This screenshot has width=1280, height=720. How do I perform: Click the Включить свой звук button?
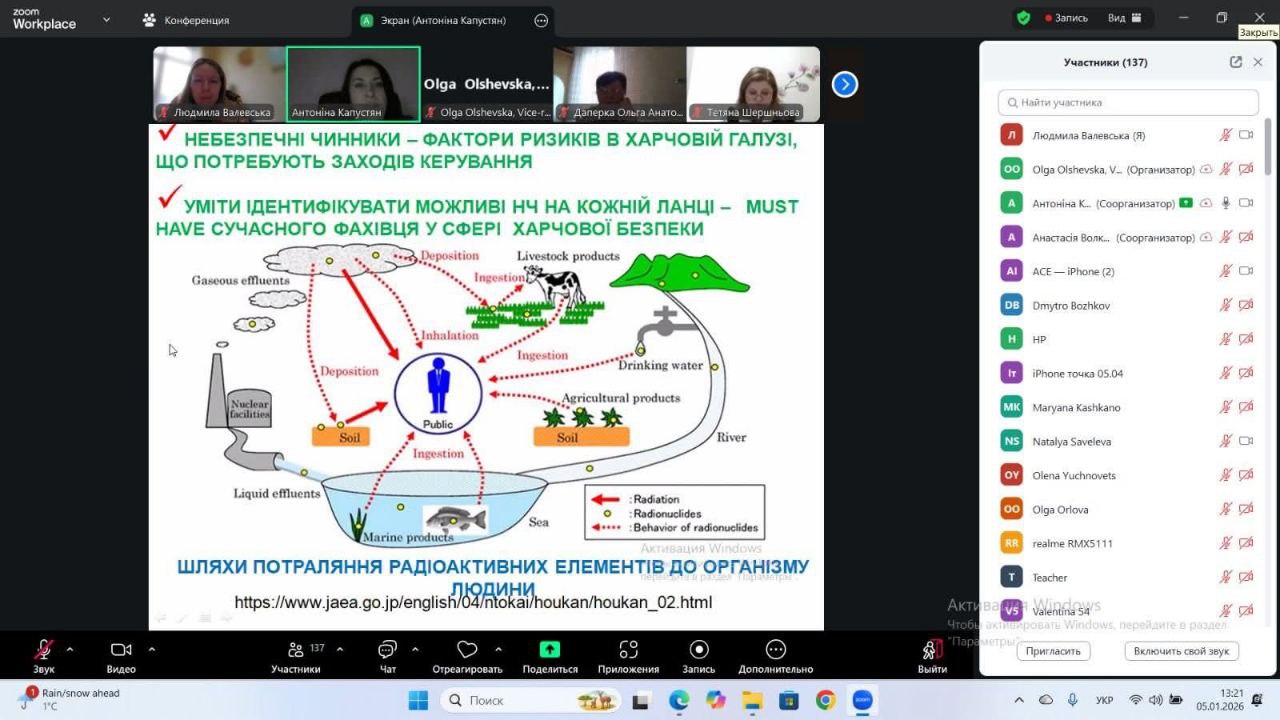1181,651
